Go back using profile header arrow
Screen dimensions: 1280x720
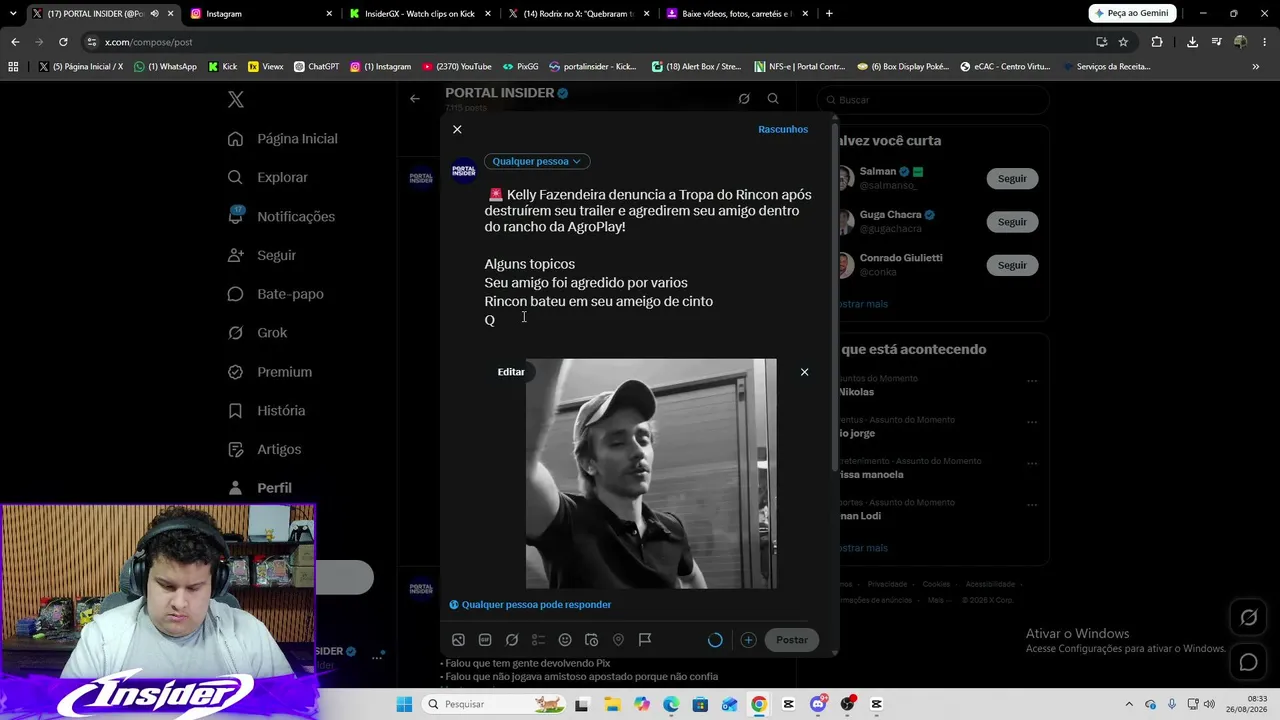click(x=415, y=99)
